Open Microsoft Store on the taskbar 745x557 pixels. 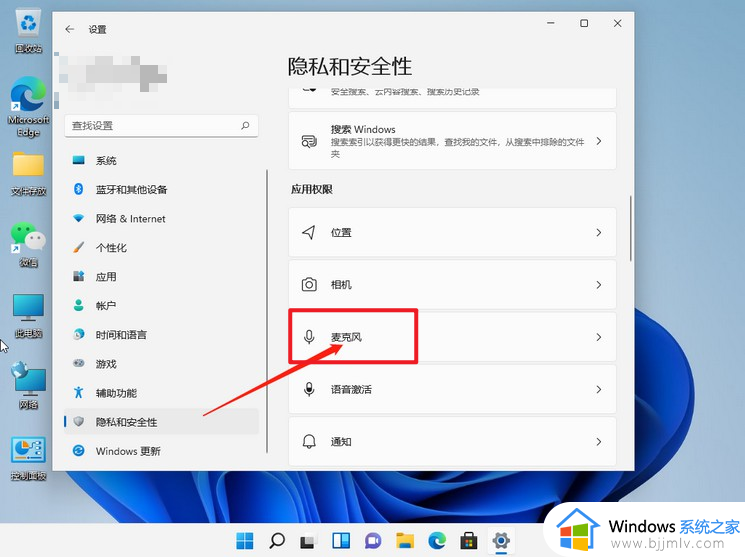point(468,540)
